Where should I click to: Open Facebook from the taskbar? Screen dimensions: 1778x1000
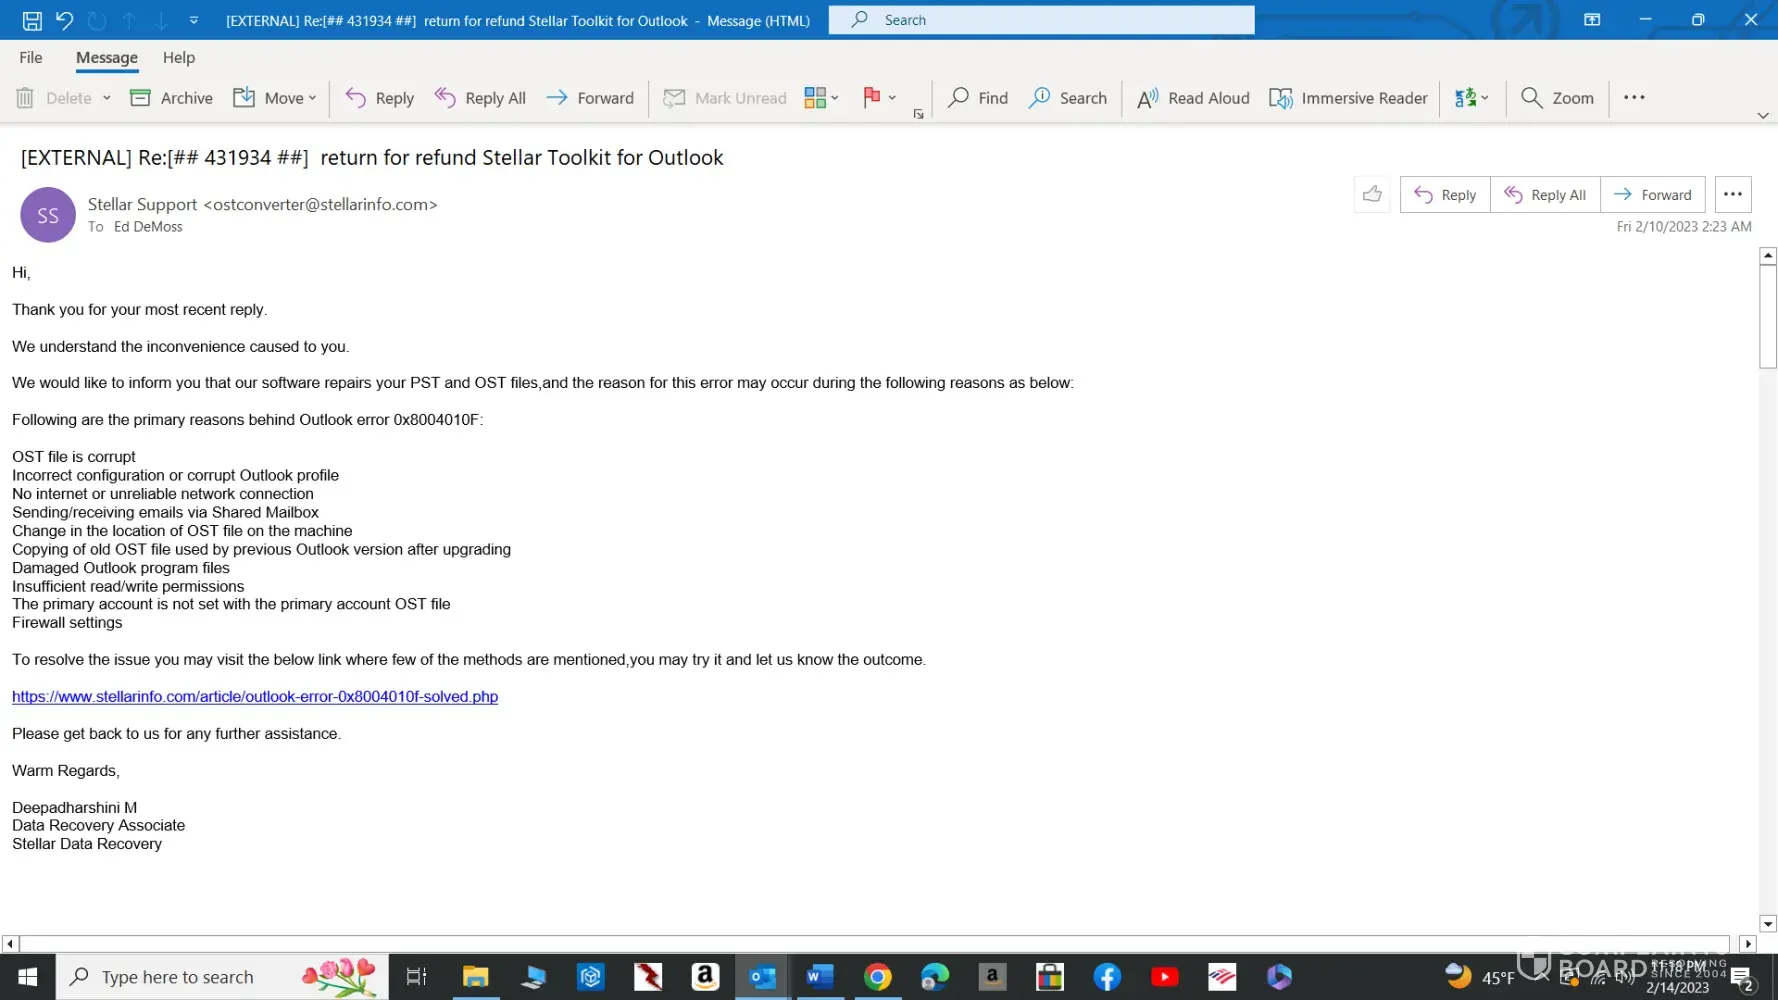(1107, 977)
